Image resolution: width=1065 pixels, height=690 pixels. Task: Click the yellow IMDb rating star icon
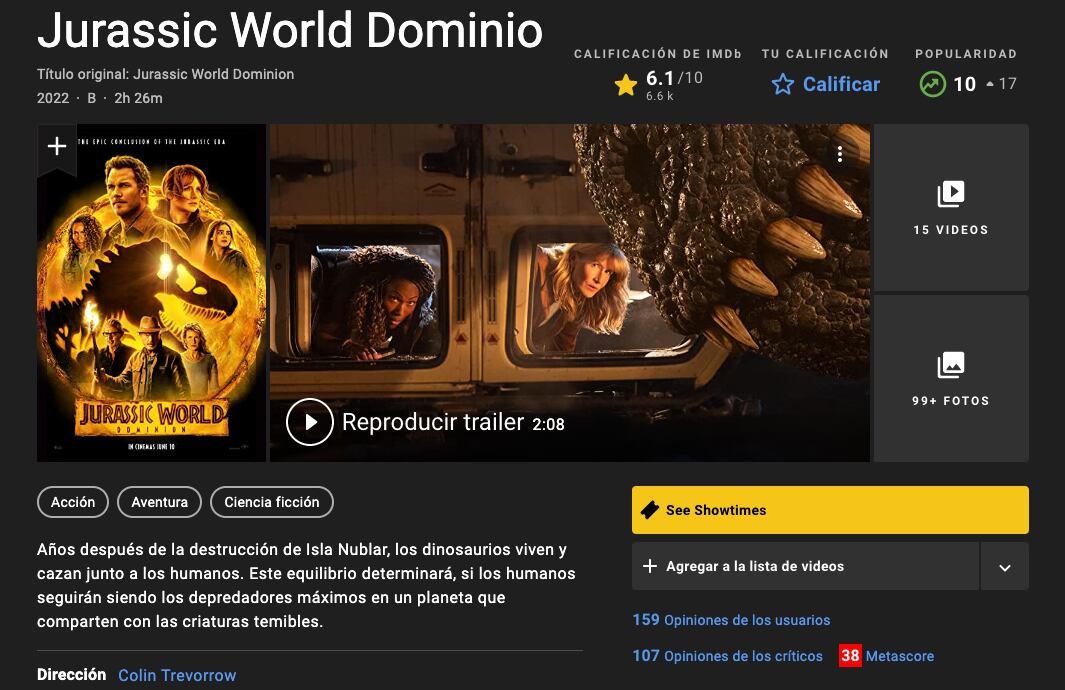click(x=626, y=84)
